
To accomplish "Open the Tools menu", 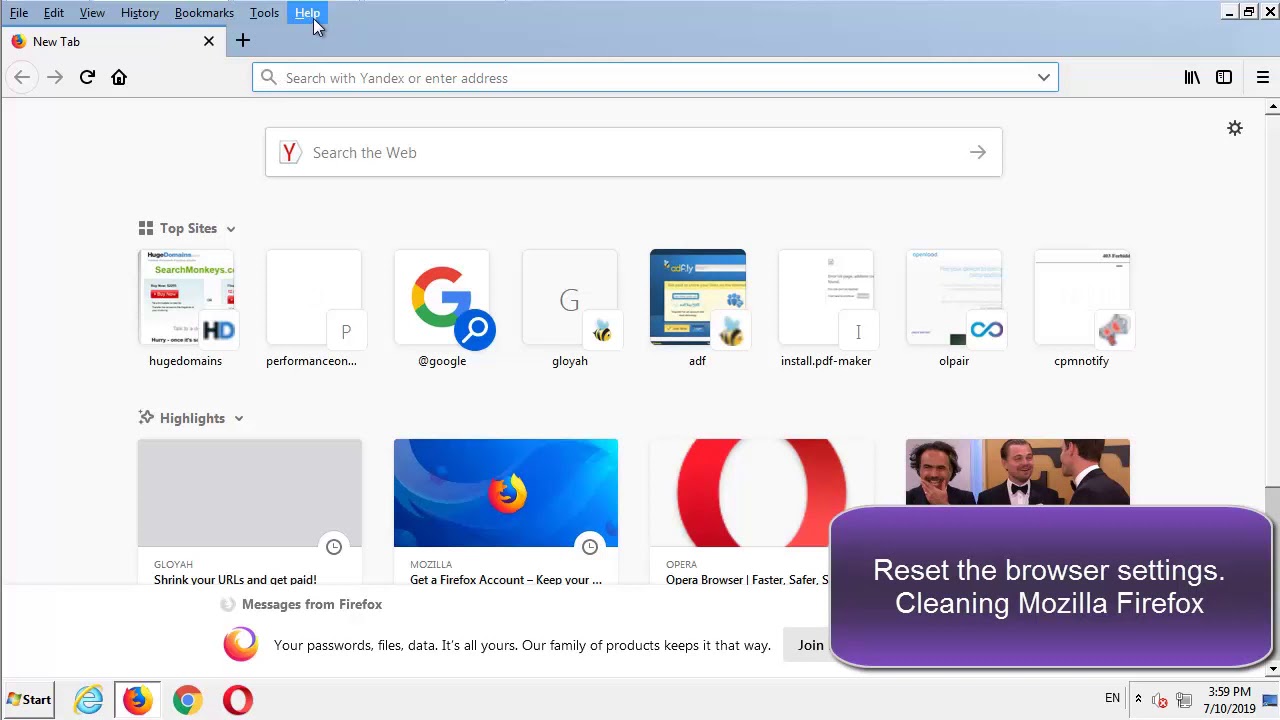I will click(x=264, y=13).
